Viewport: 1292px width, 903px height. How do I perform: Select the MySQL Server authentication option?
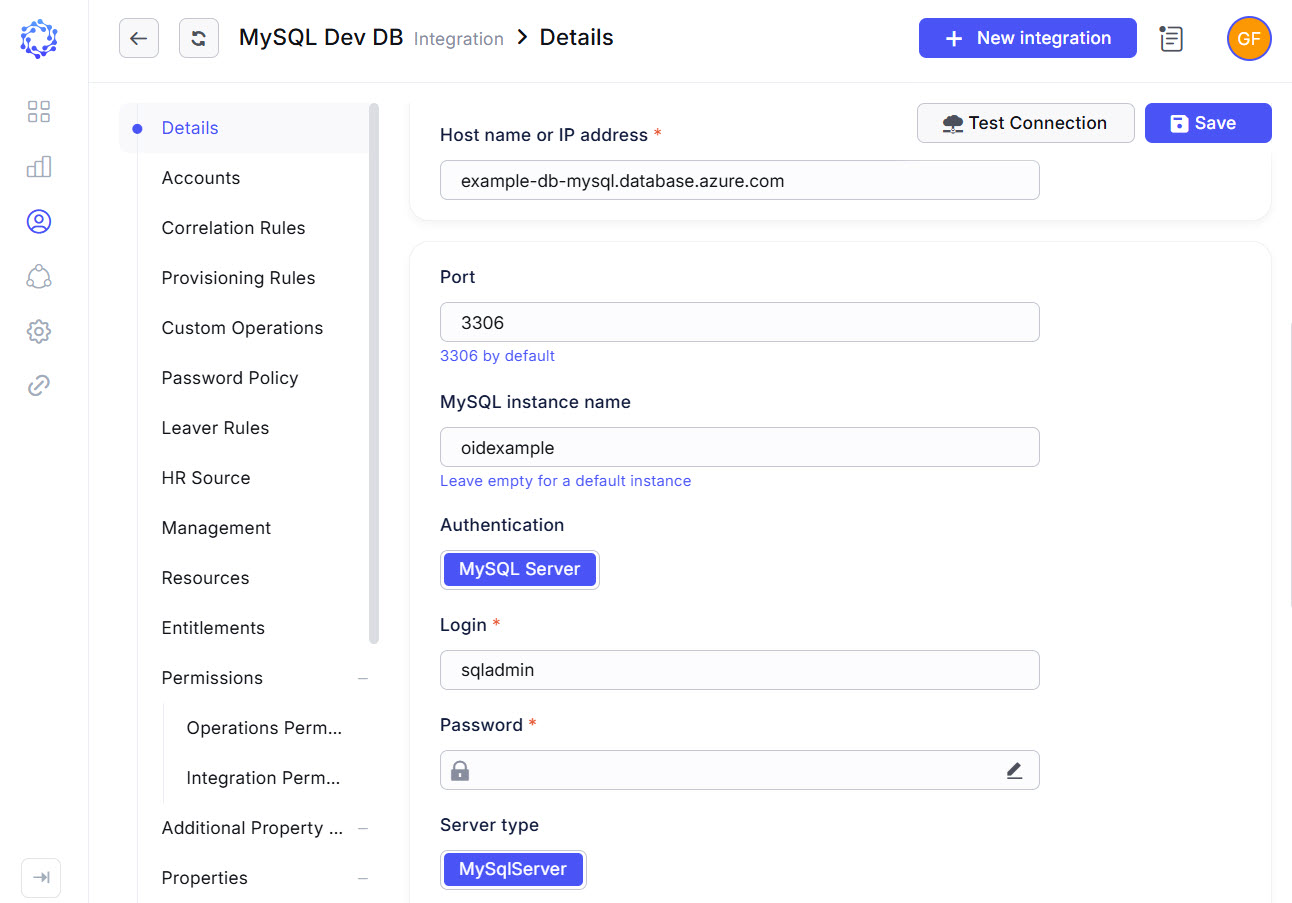520,569
